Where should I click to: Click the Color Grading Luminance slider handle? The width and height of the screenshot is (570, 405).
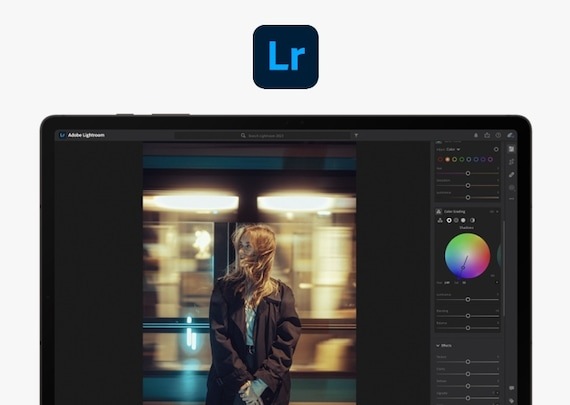point(468,300)
